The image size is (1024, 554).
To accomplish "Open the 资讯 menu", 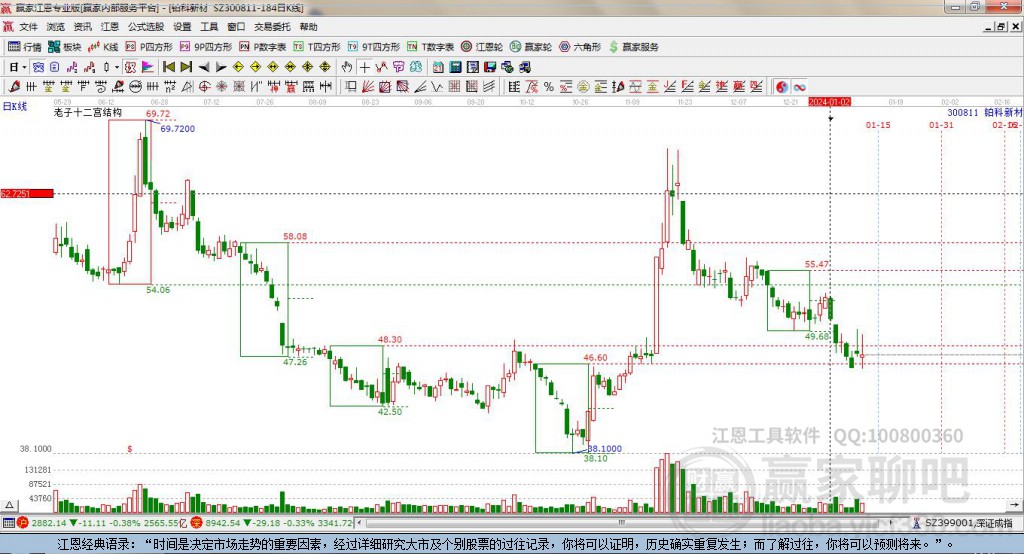I will tap(82, 27).
